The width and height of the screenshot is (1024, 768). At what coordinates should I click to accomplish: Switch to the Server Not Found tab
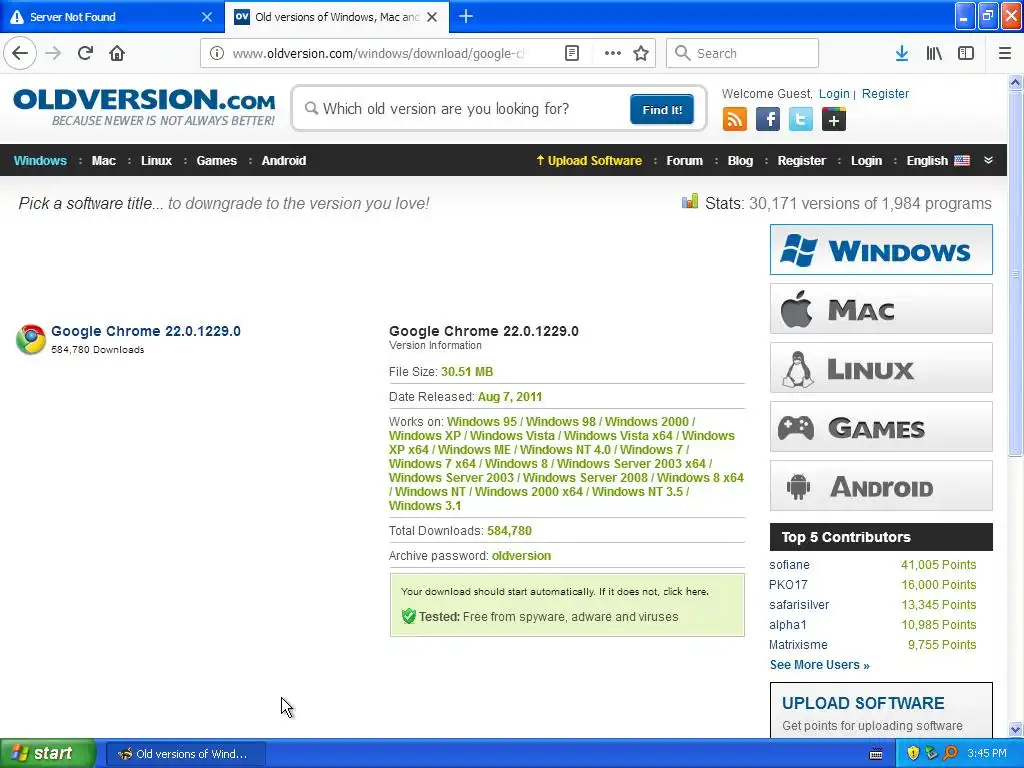[x=112, y=17]
